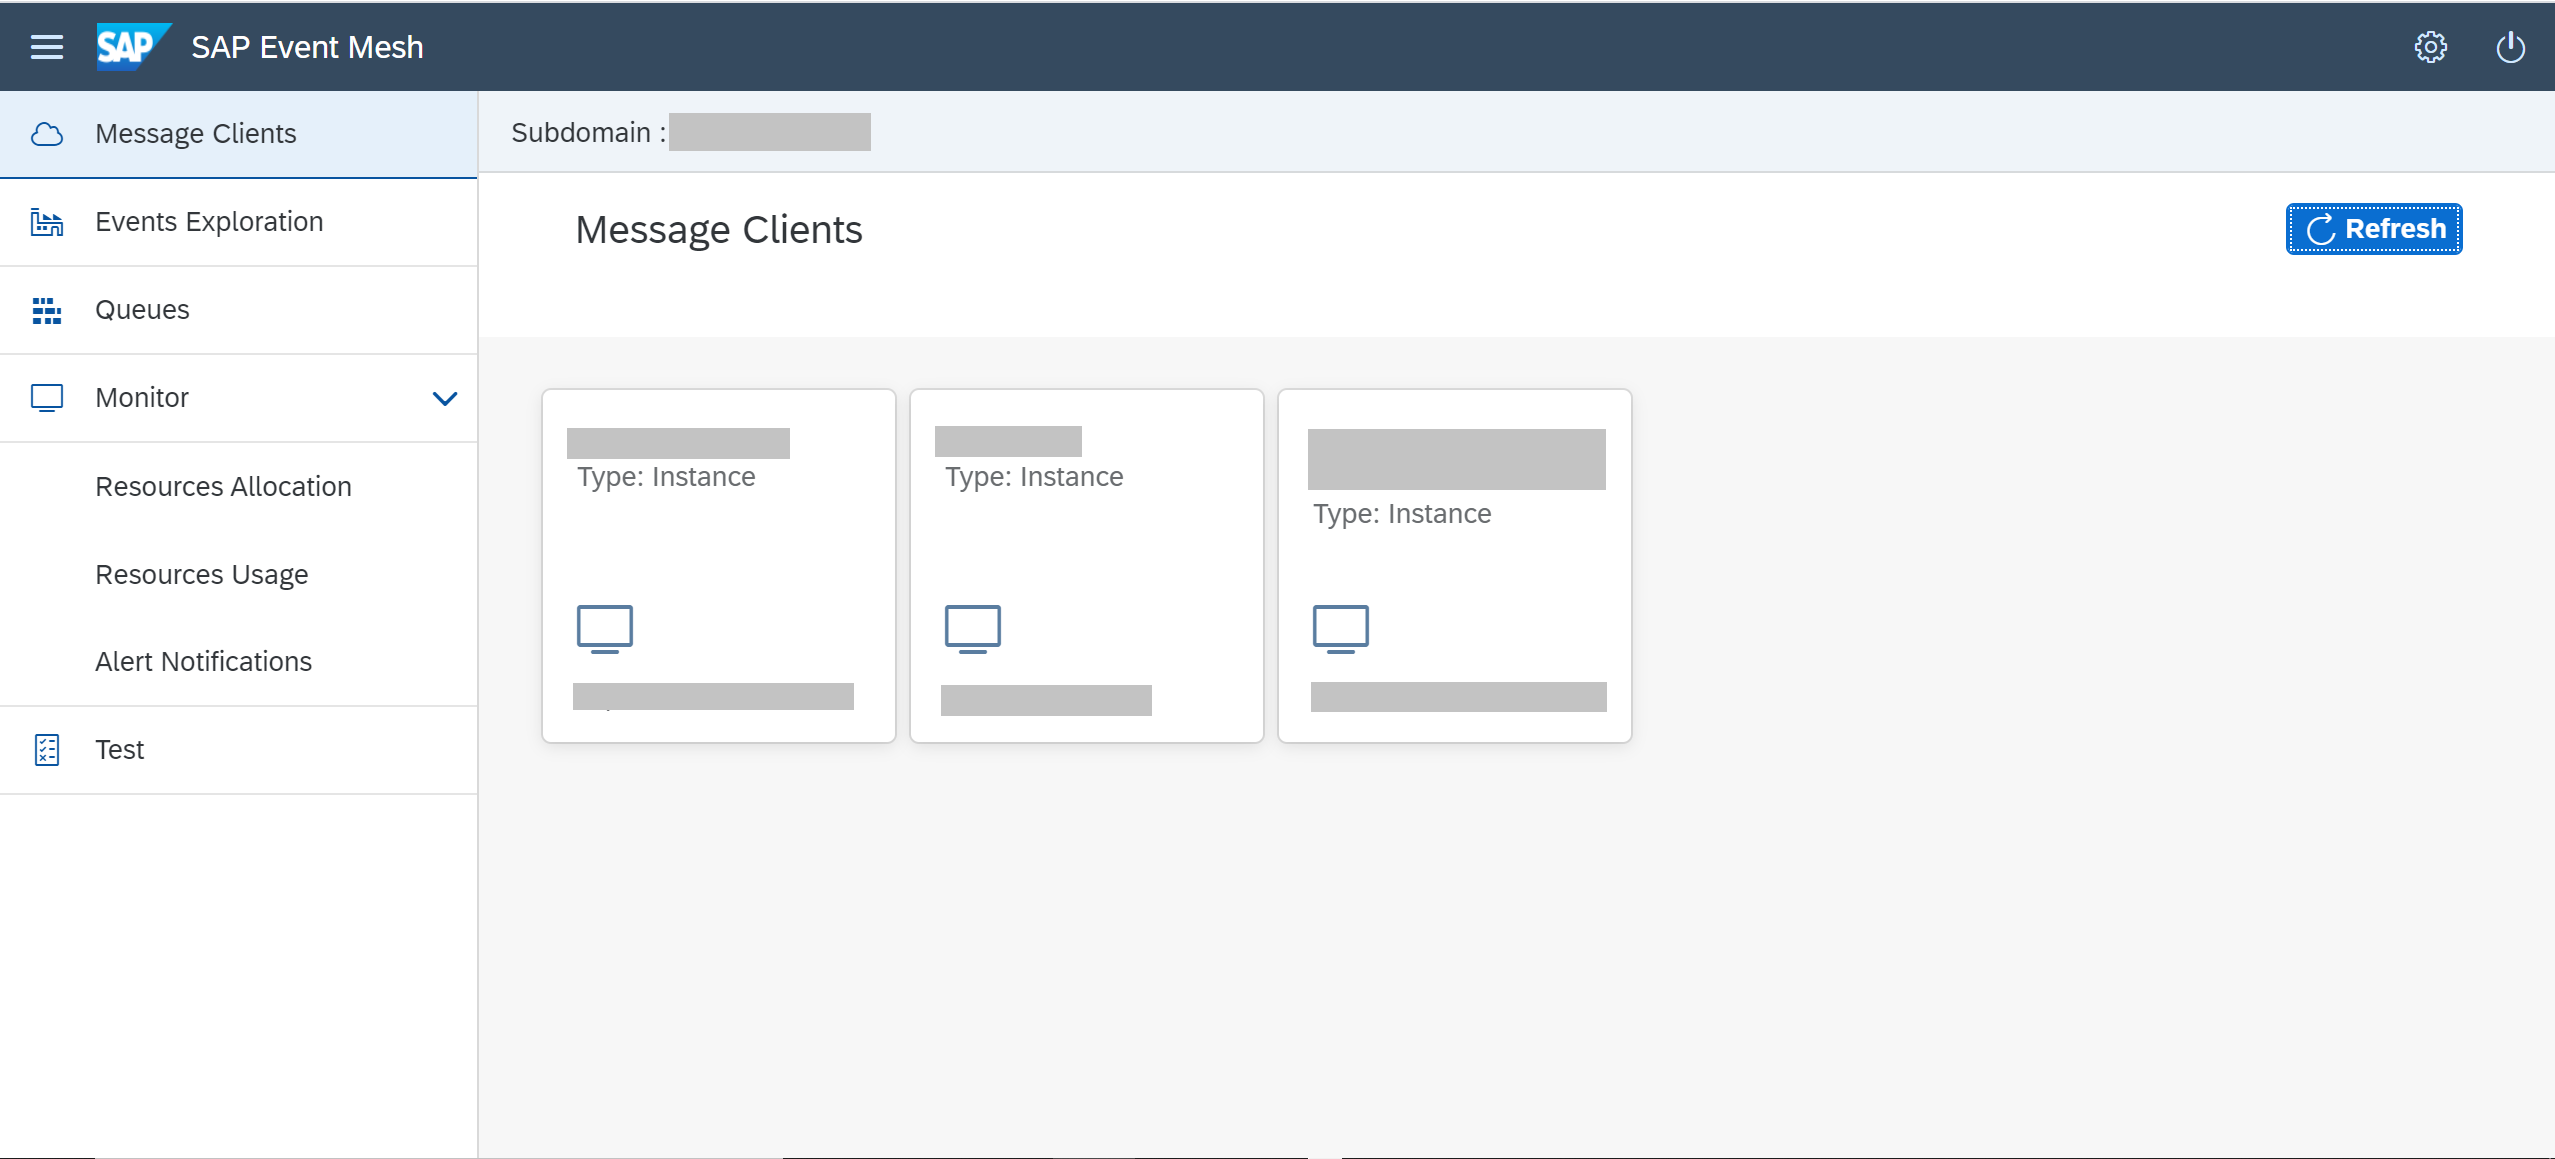This screenshot has height=1159, width=2555.
Task: Click the Queues grid icon
Action: coord(47,310)
